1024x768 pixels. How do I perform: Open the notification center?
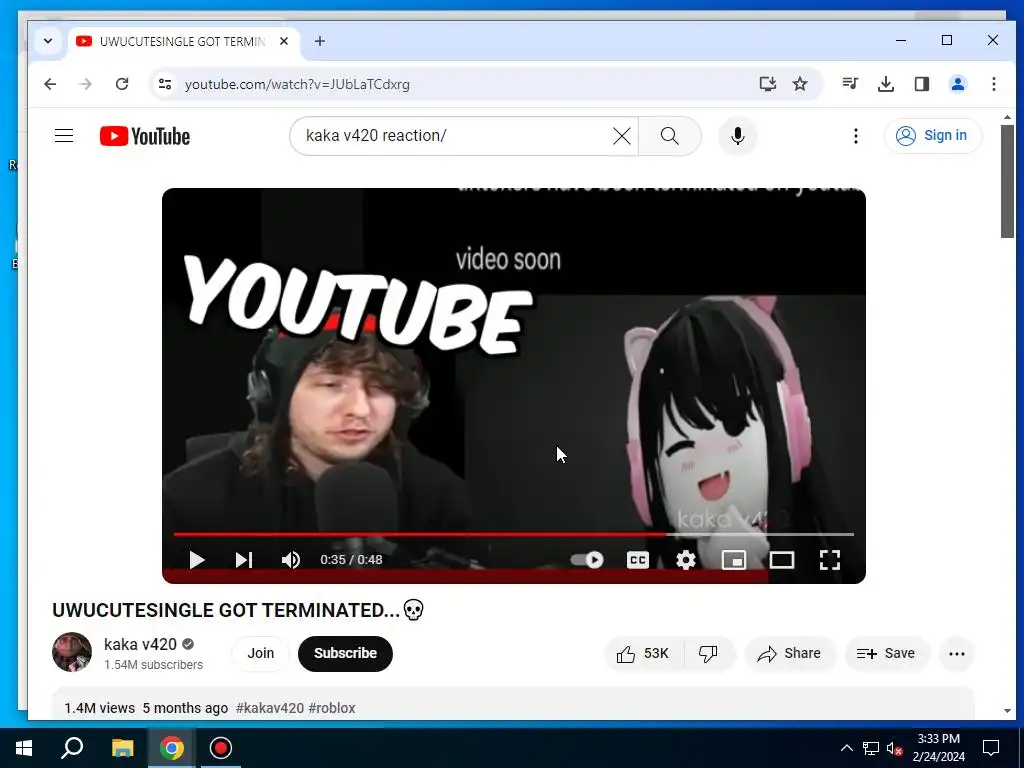coord(991,748)
